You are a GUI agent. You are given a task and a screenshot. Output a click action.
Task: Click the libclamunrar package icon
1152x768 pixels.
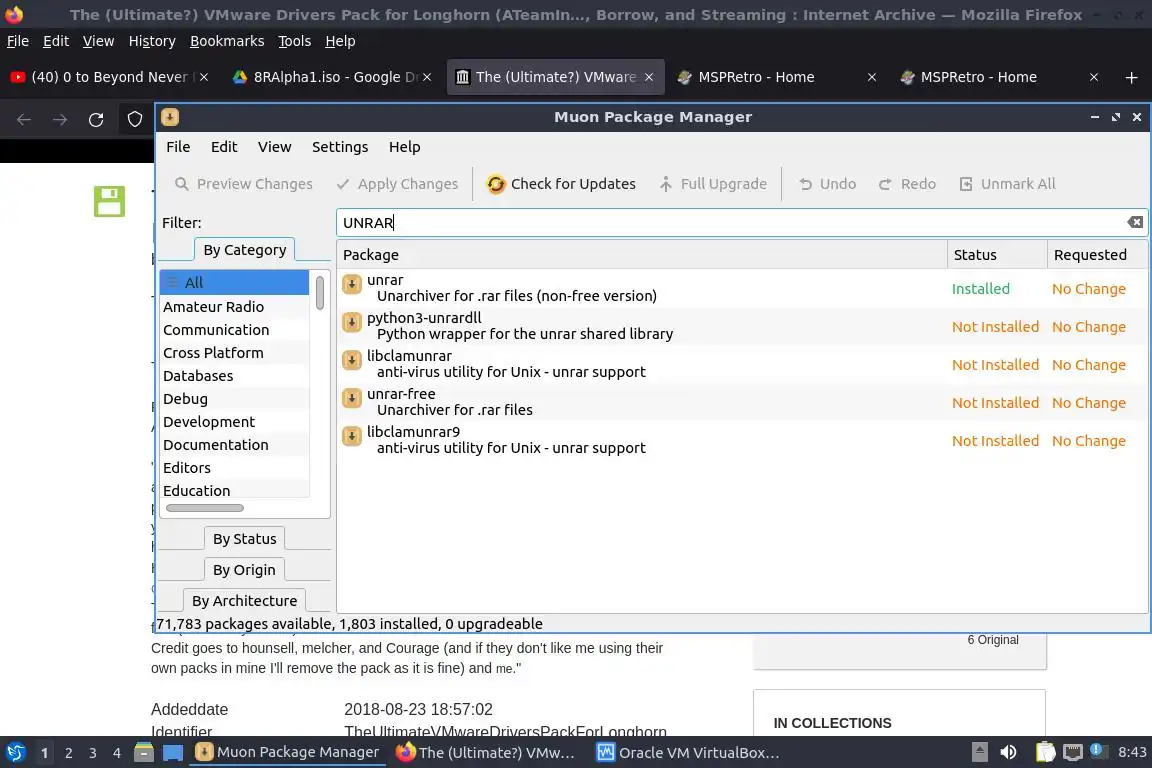coord(352,359)
